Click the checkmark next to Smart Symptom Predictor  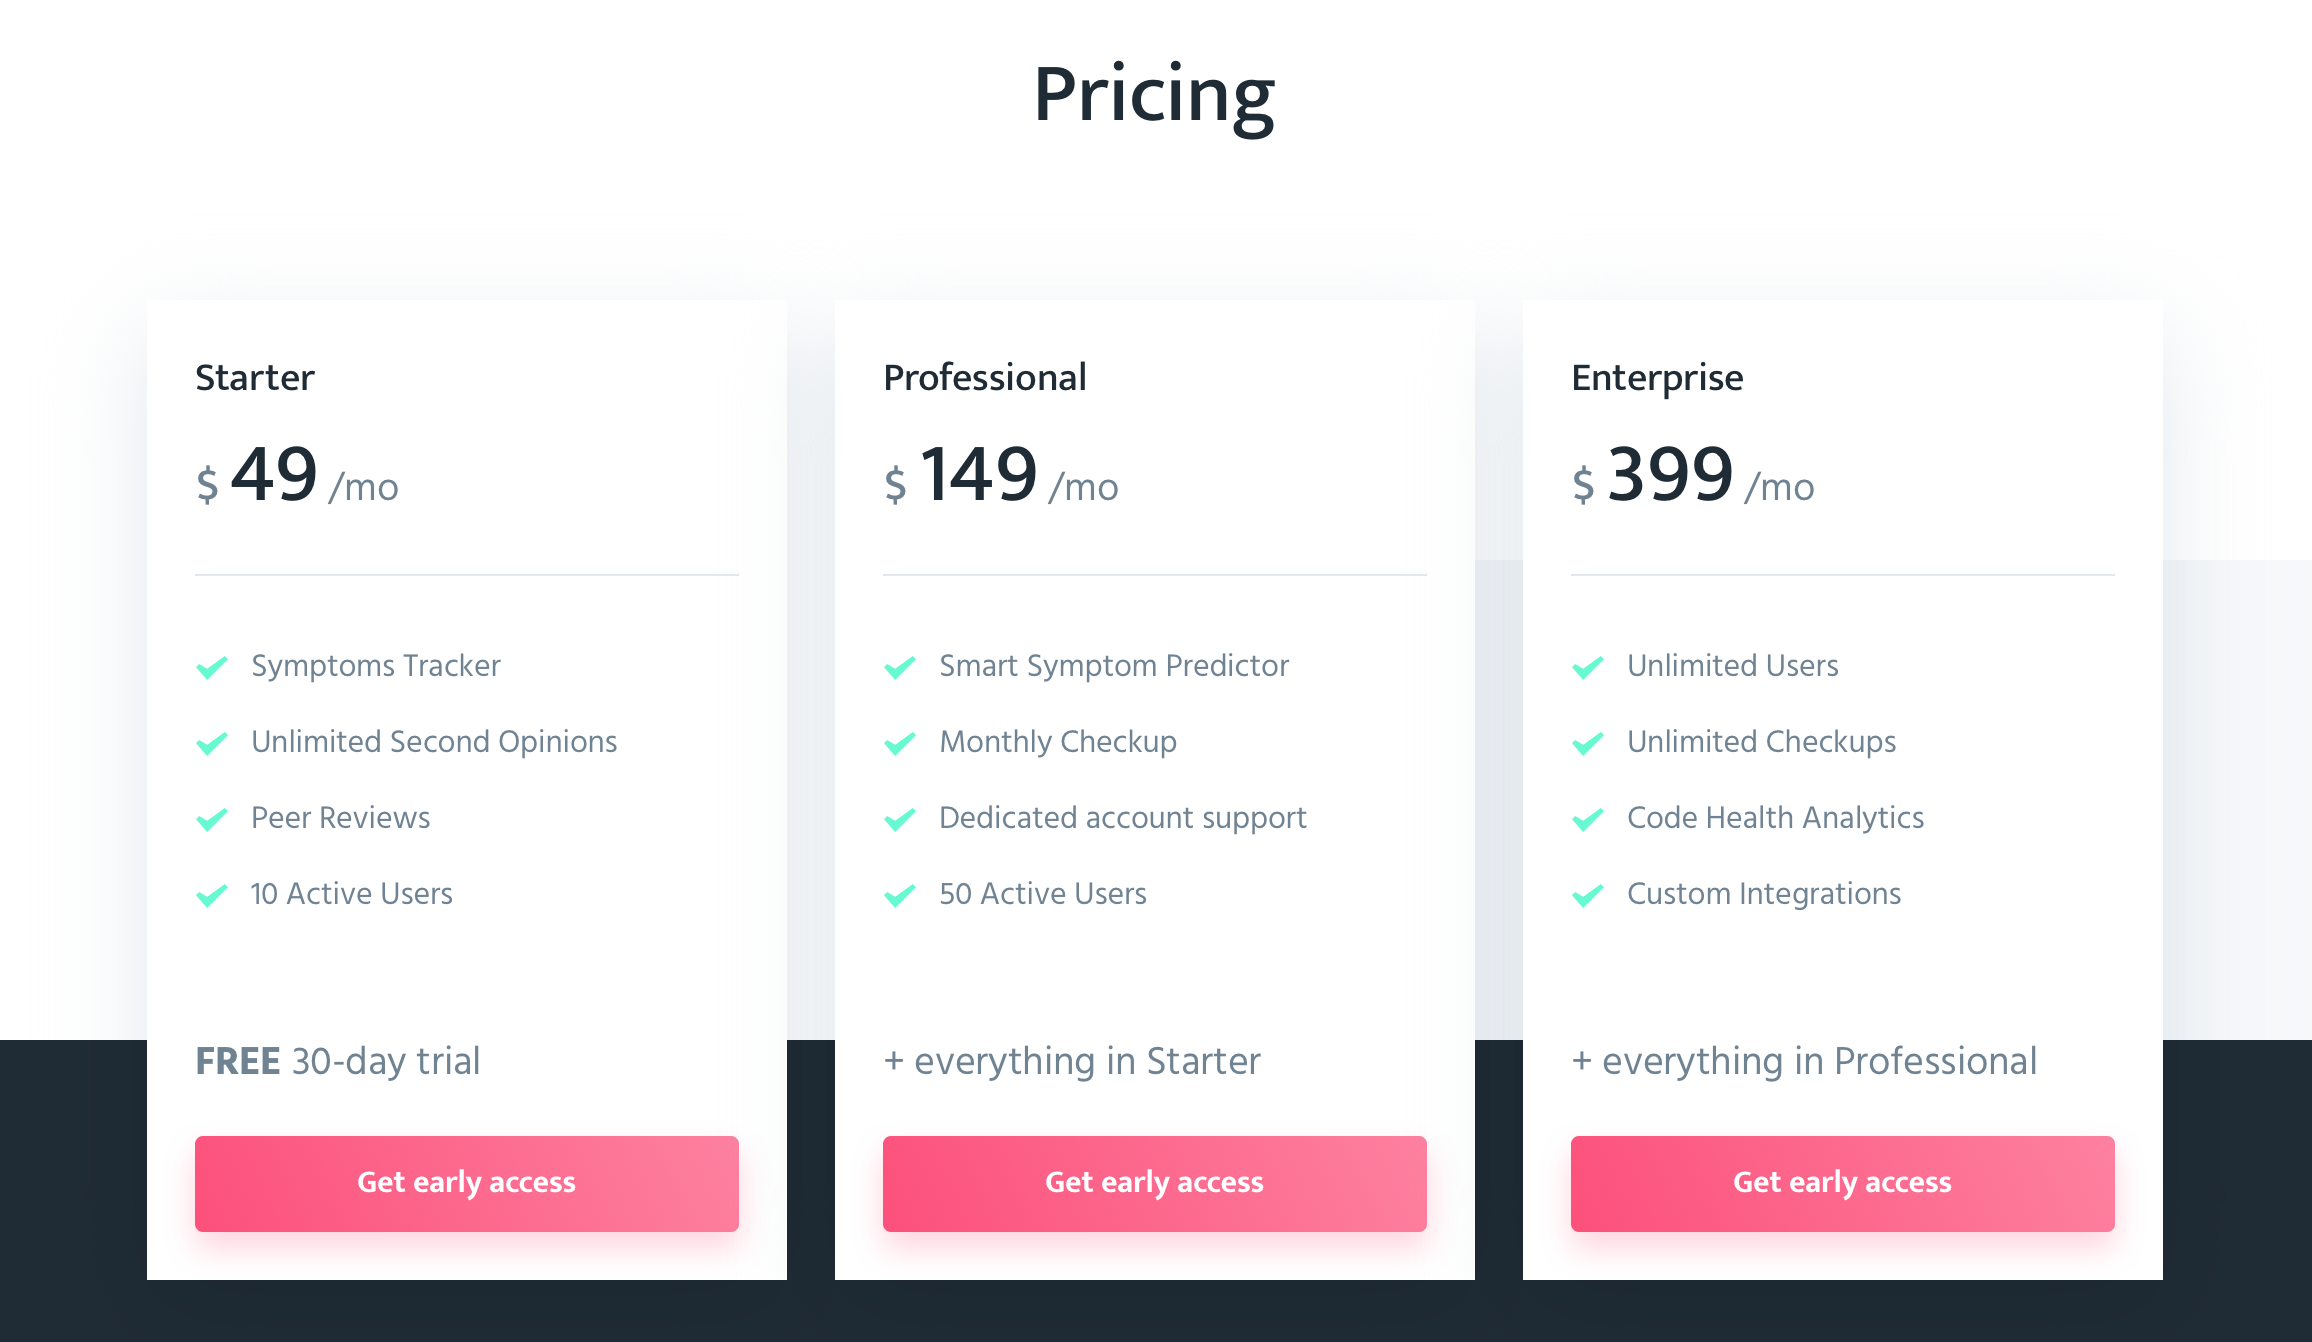900,667
